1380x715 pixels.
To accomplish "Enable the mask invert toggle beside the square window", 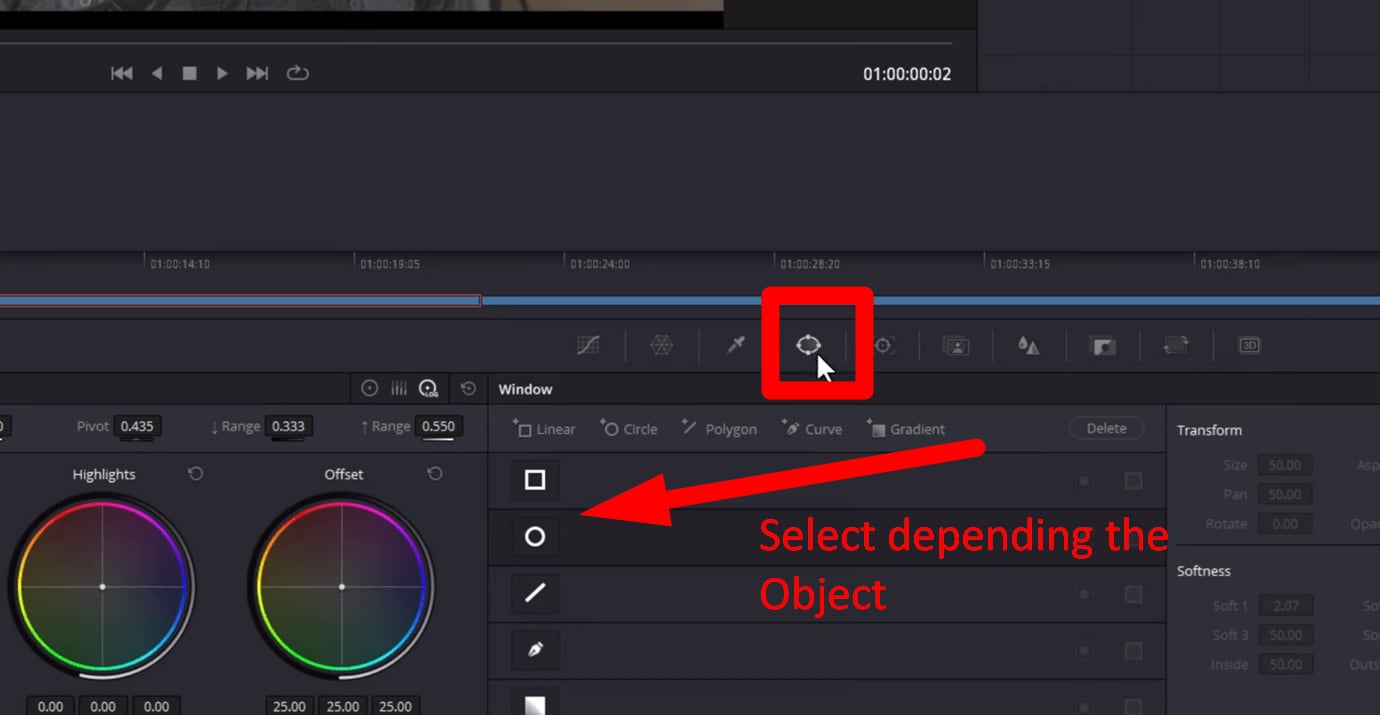I will [x=1134, y=480].
